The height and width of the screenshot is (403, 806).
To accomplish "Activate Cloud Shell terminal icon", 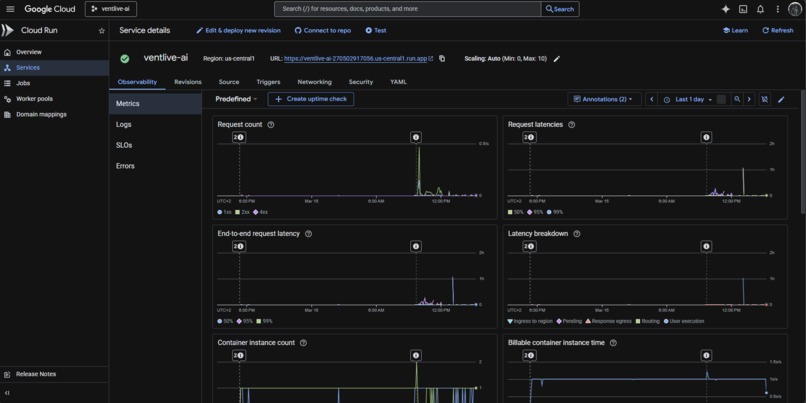I will tap(743, 9).
